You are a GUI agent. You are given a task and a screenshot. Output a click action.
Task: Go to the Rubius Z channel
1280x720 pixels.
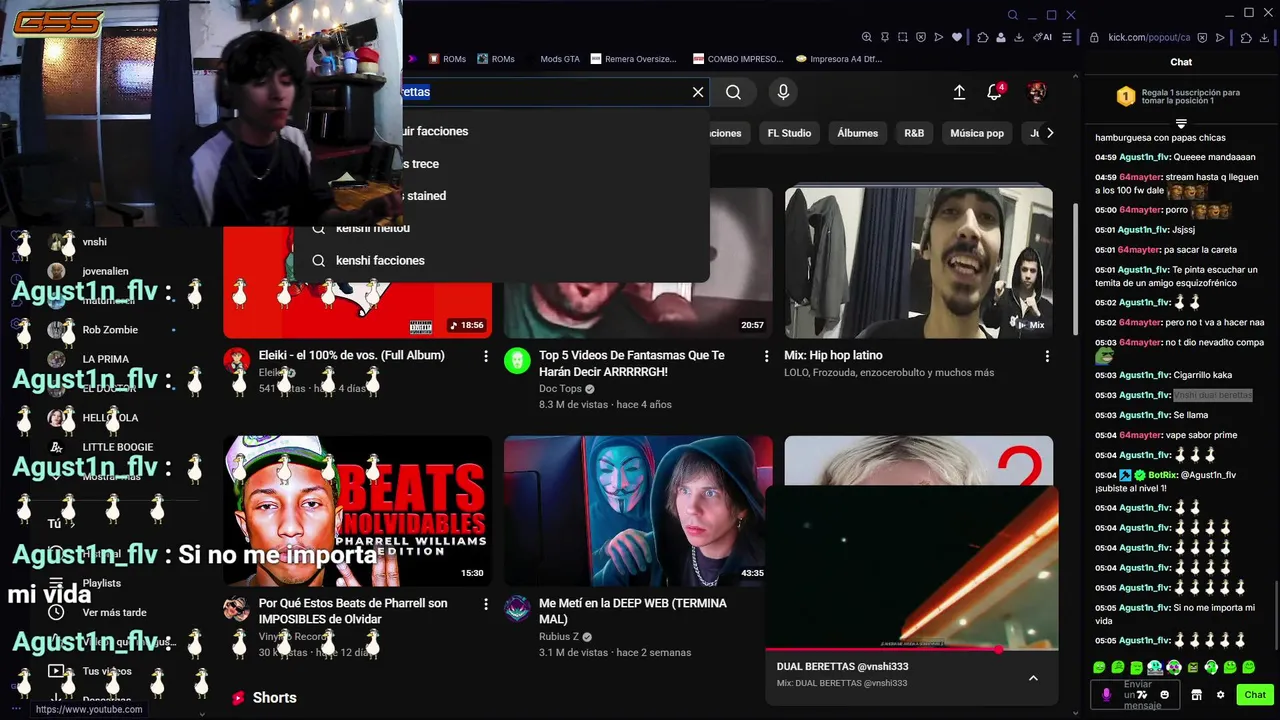[559, 637]
